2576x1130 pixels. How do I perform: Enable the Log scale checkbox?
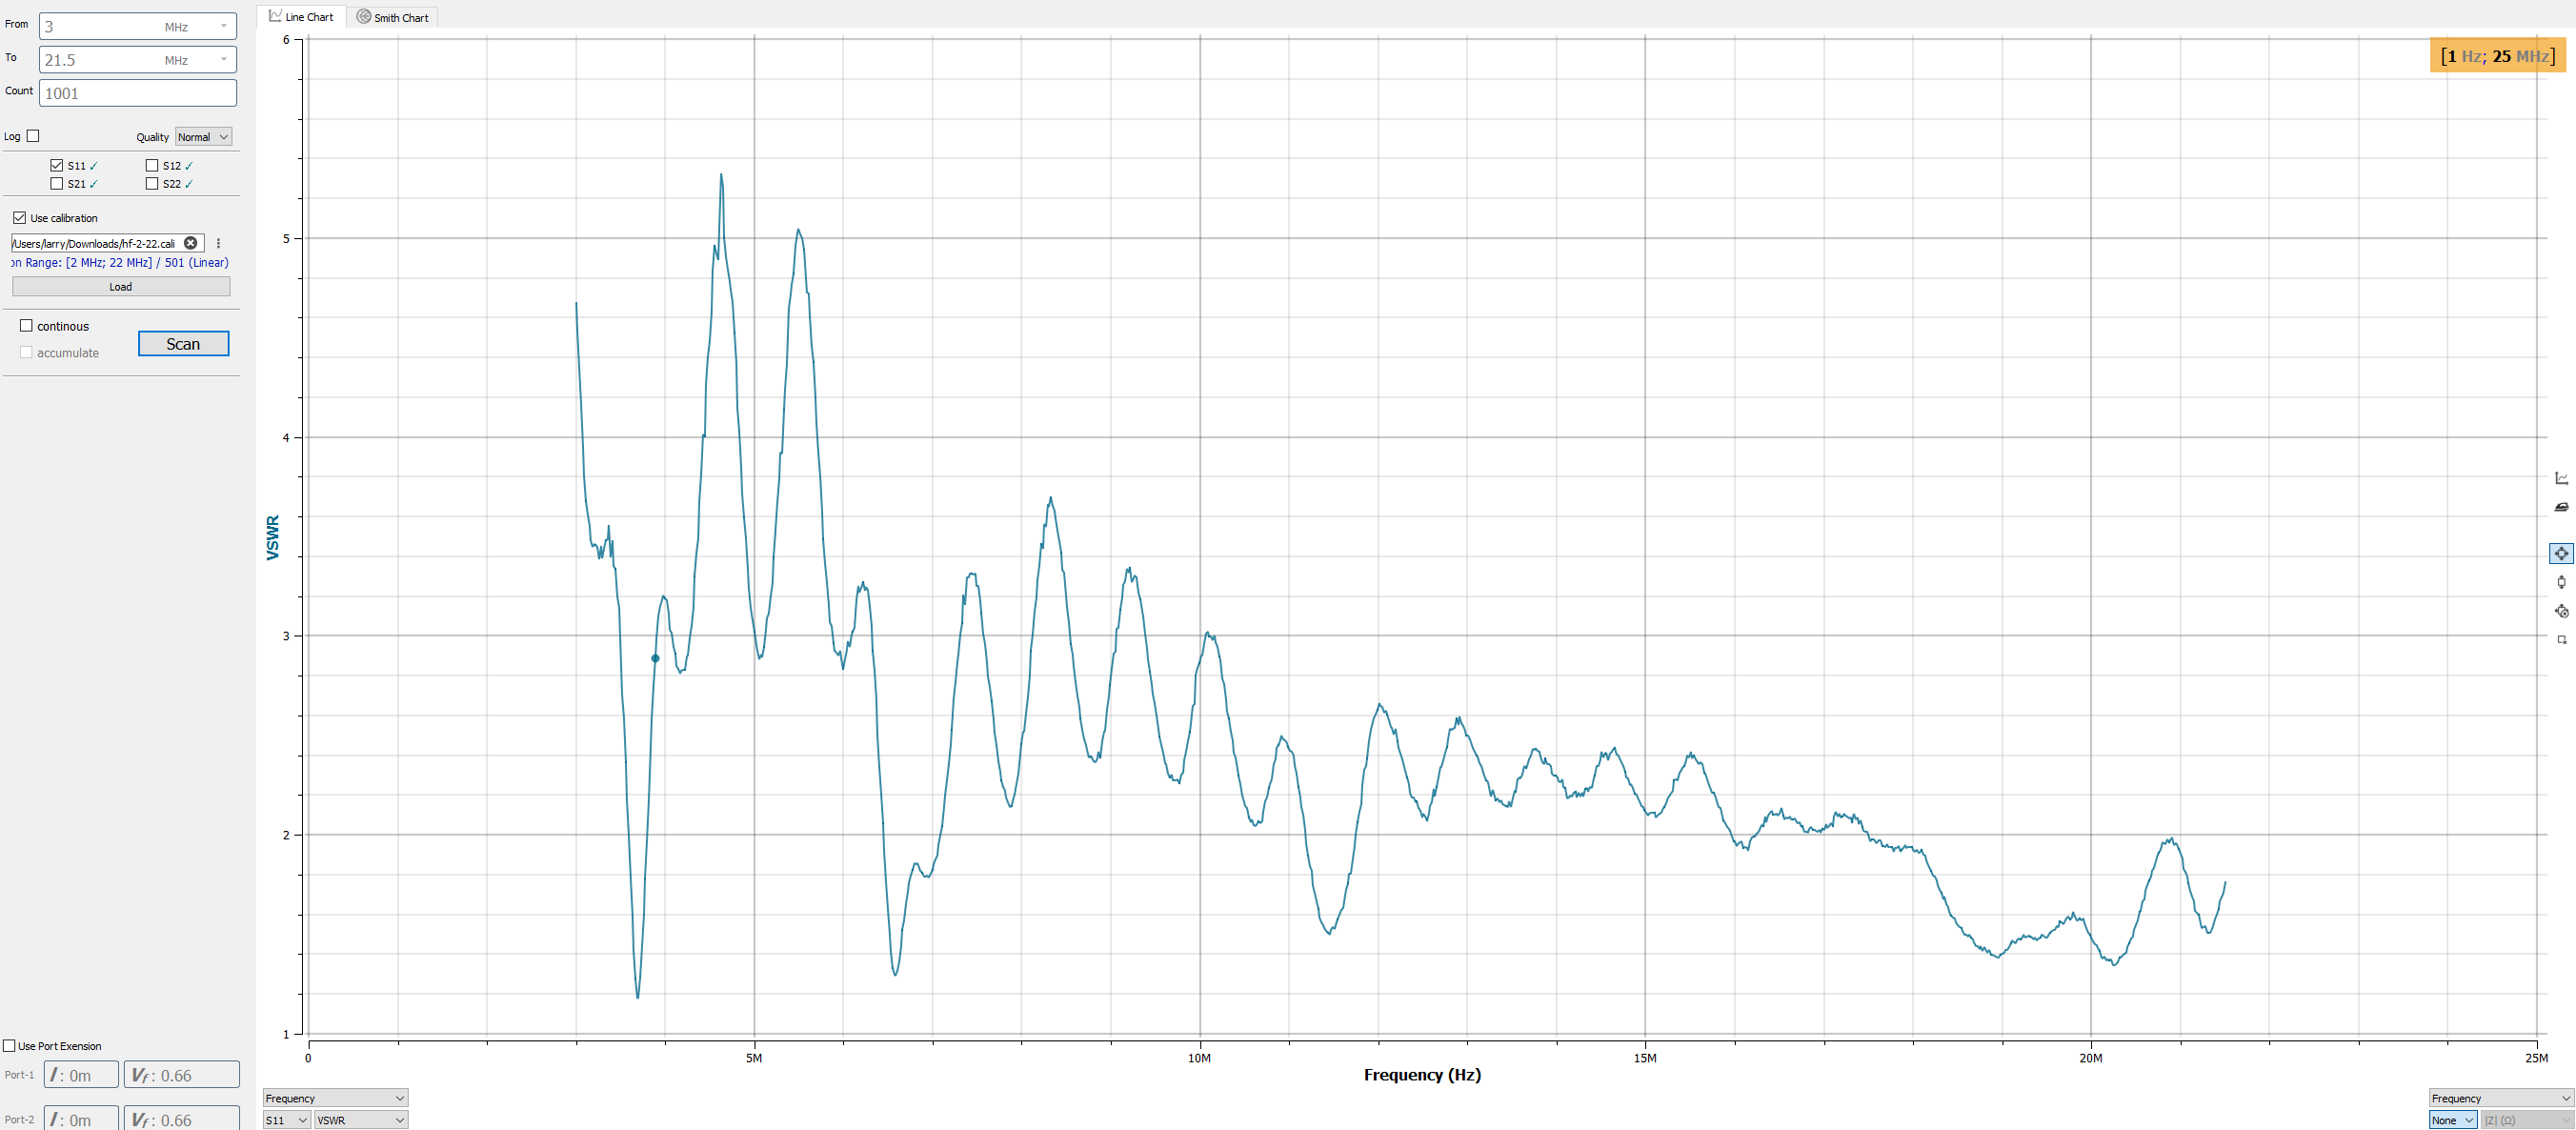33,136
